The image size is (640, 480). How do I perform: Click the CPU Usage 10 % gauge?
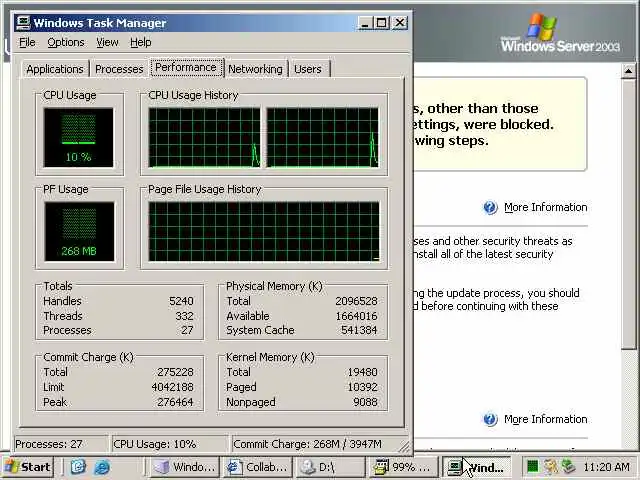(78, 138)
